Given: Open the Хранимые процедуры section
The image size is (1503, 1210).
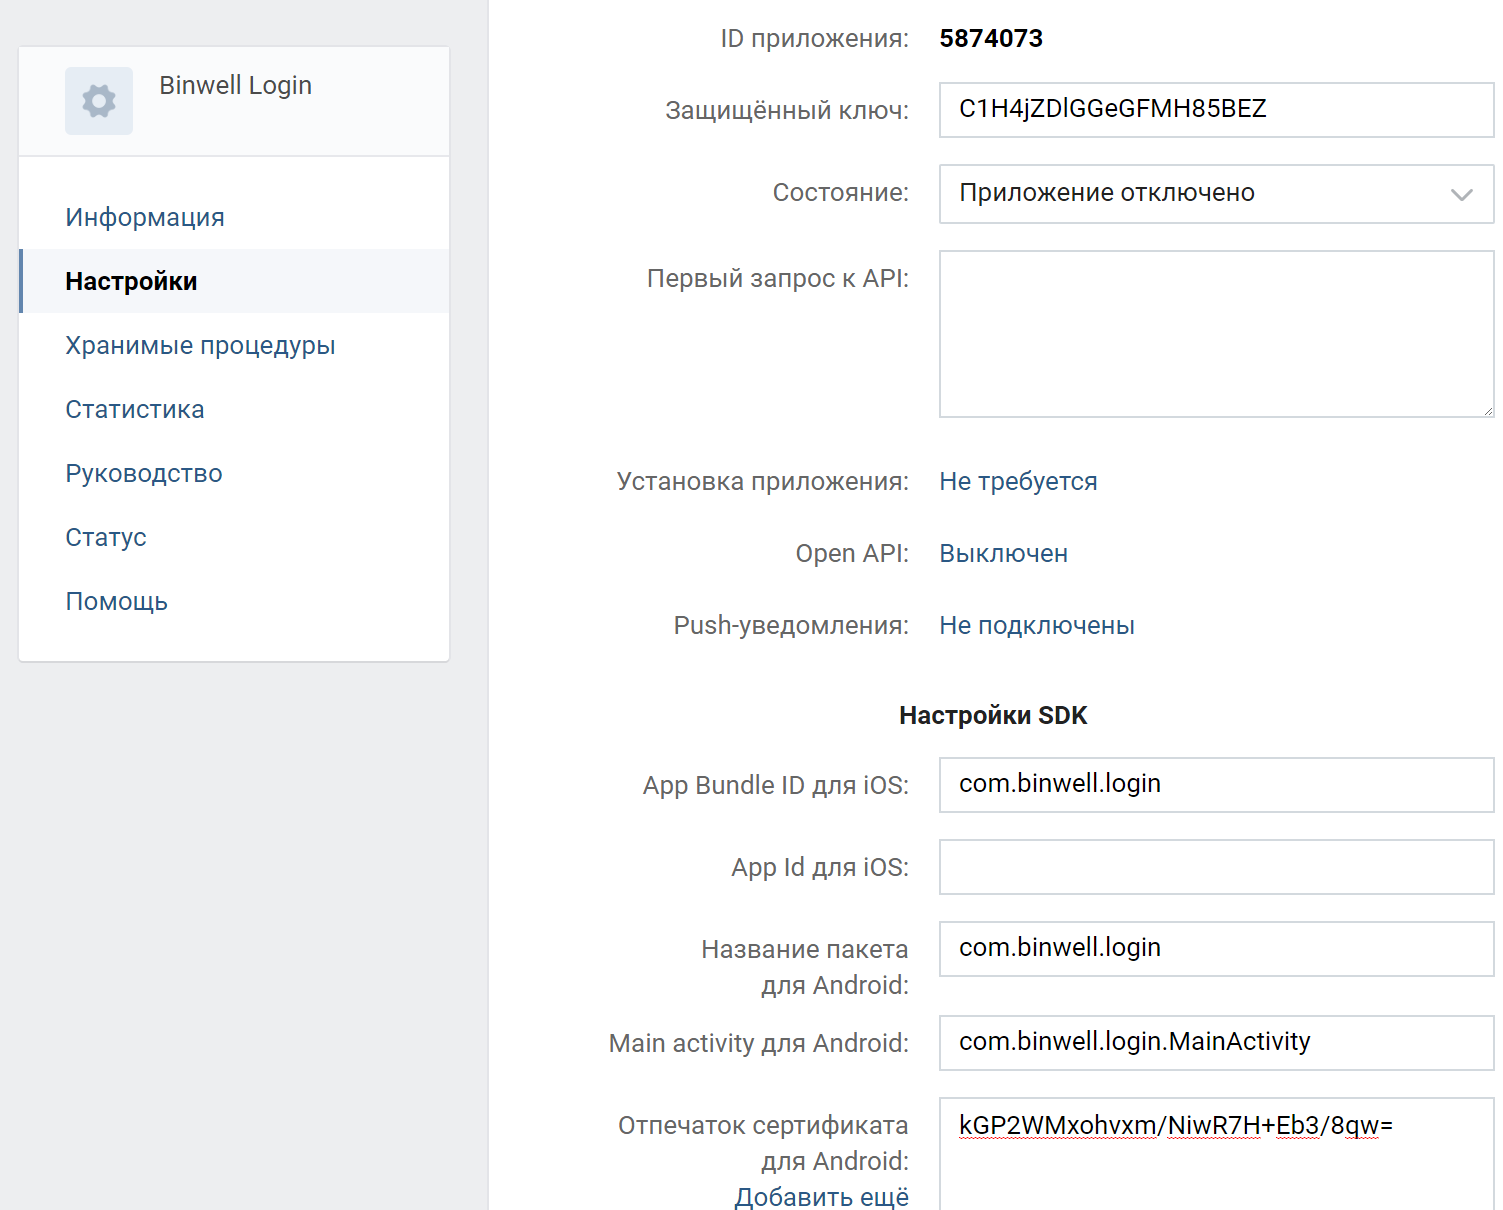Looking at the screenshot, I should tap(200, 345).
